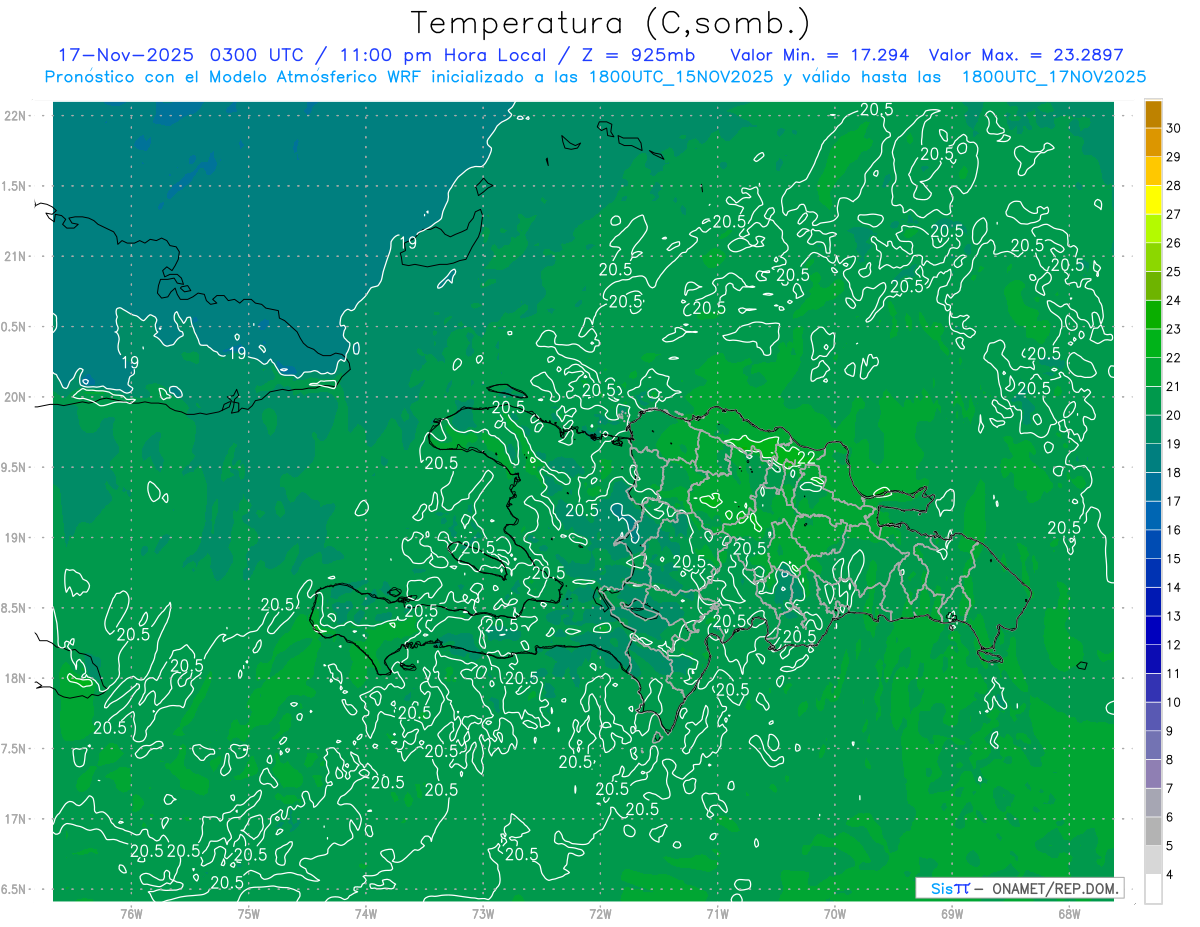Select the 23 label on the color scale
Image resolution: width=1200 pixels, height=927 pixels.
1174,329
